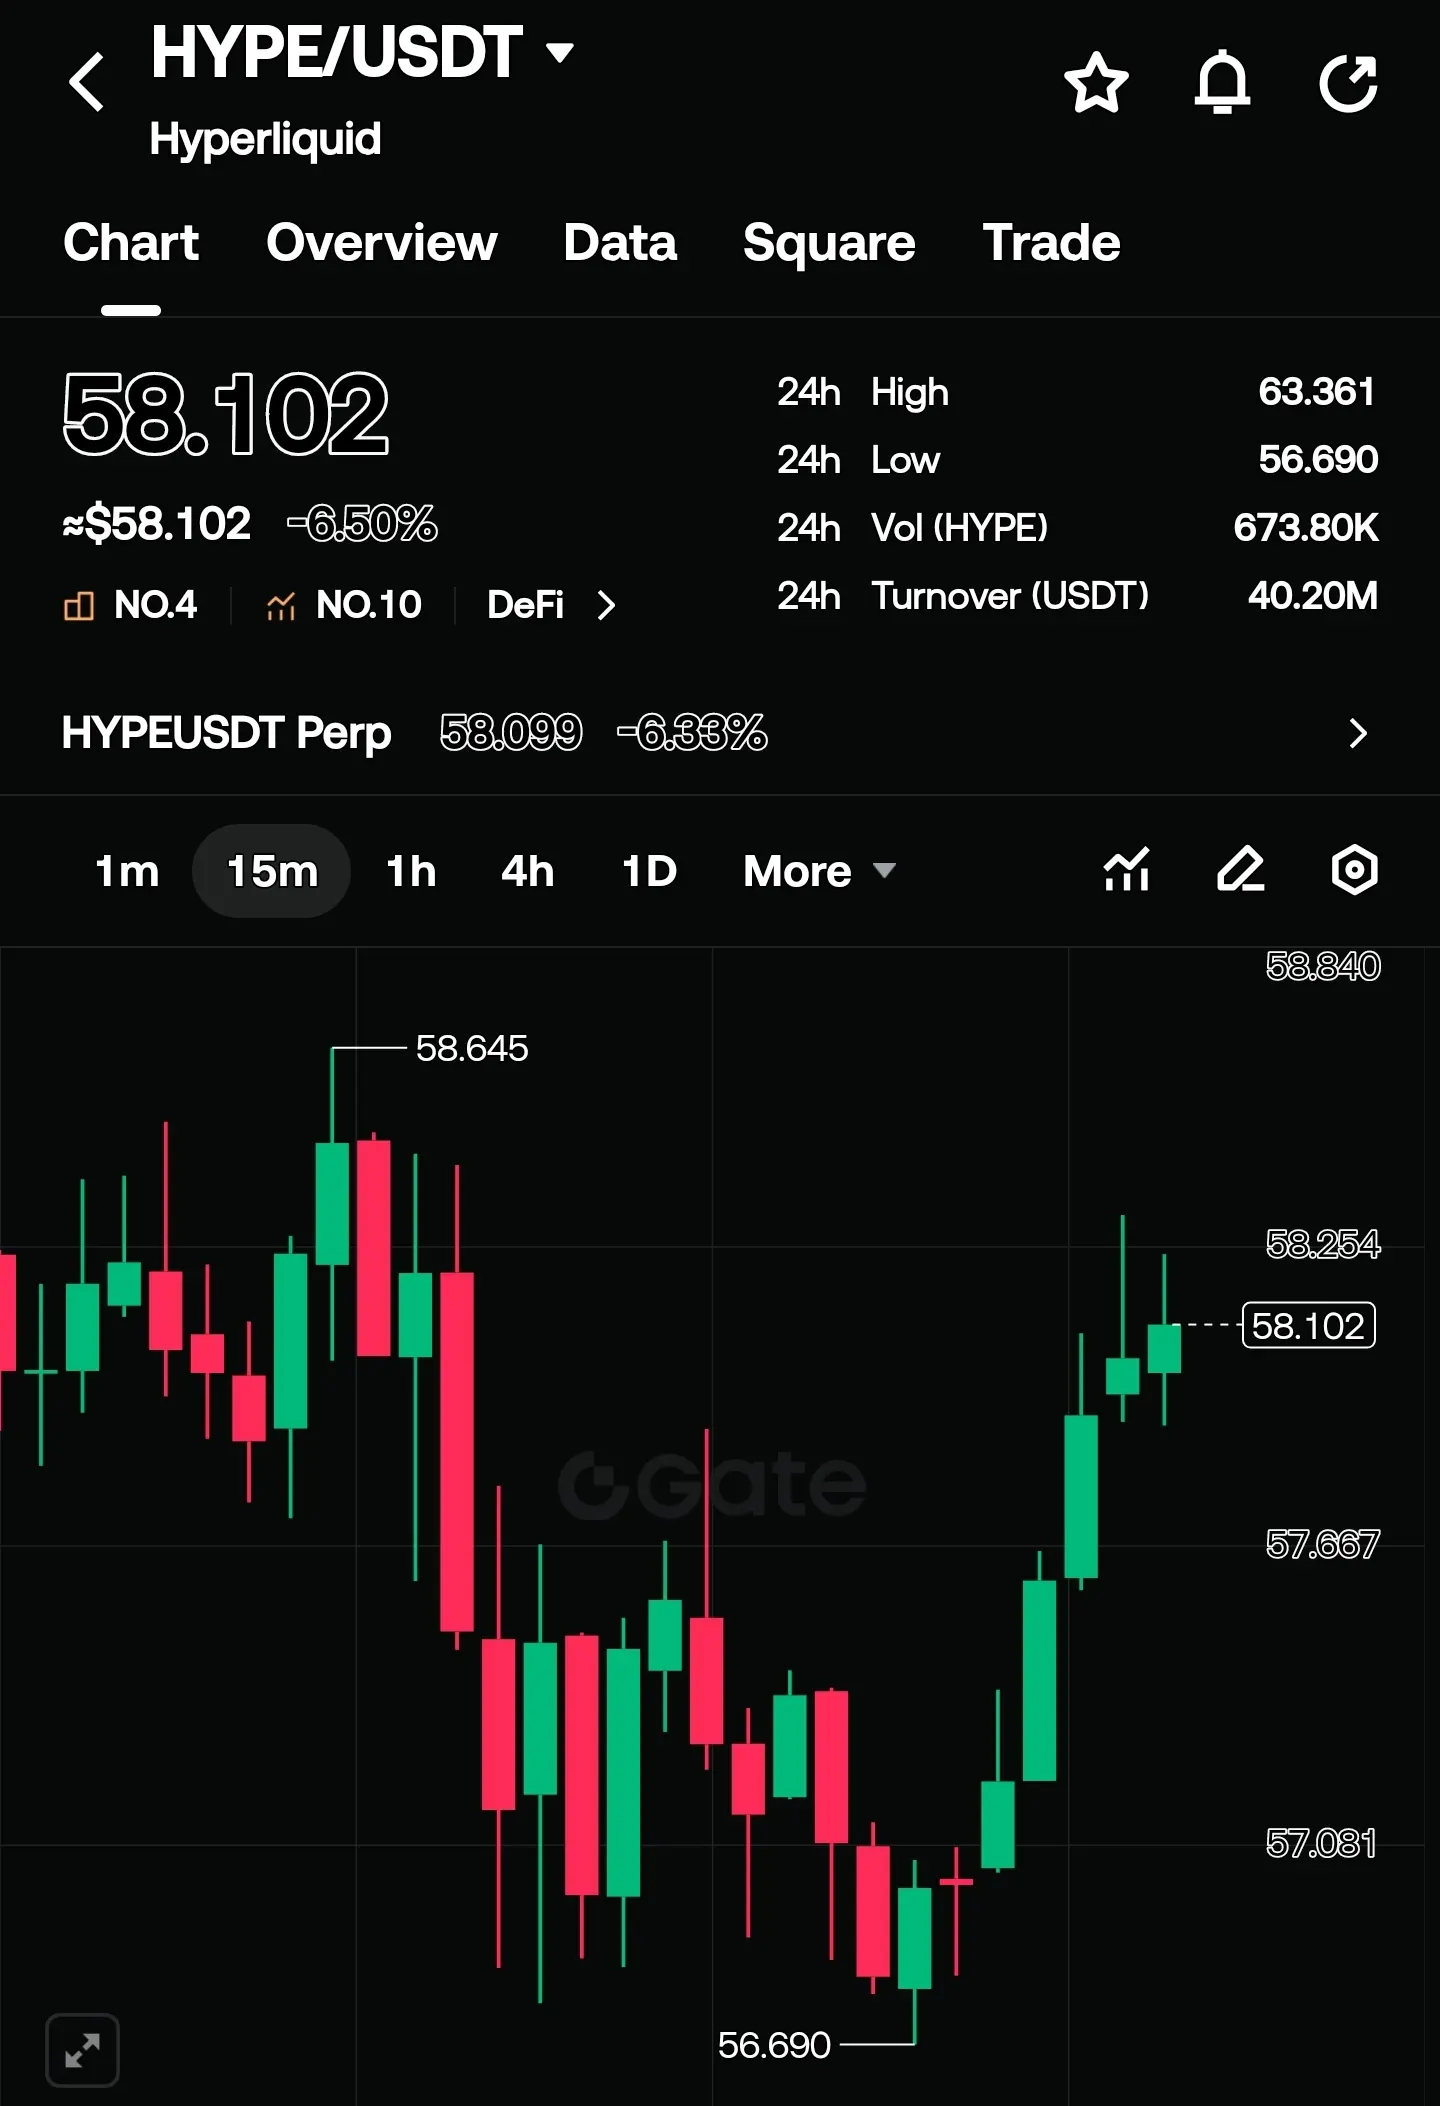This screenshot has width=1440, height=2106.
Task: Open chart indicators icon
Action: pos(1127,869)
